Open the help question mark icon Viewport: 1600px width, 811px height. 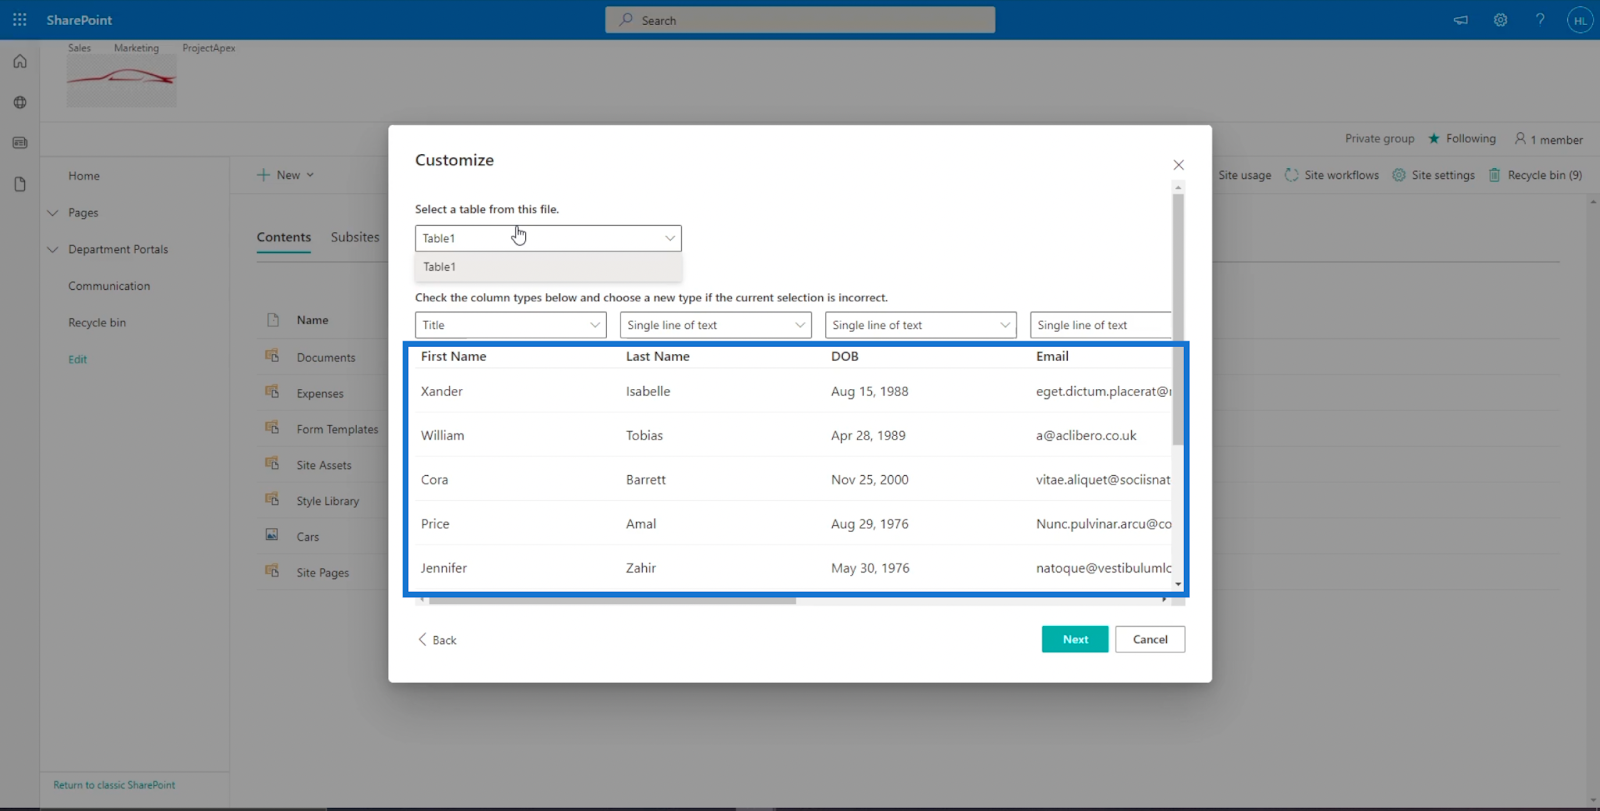1540,20
